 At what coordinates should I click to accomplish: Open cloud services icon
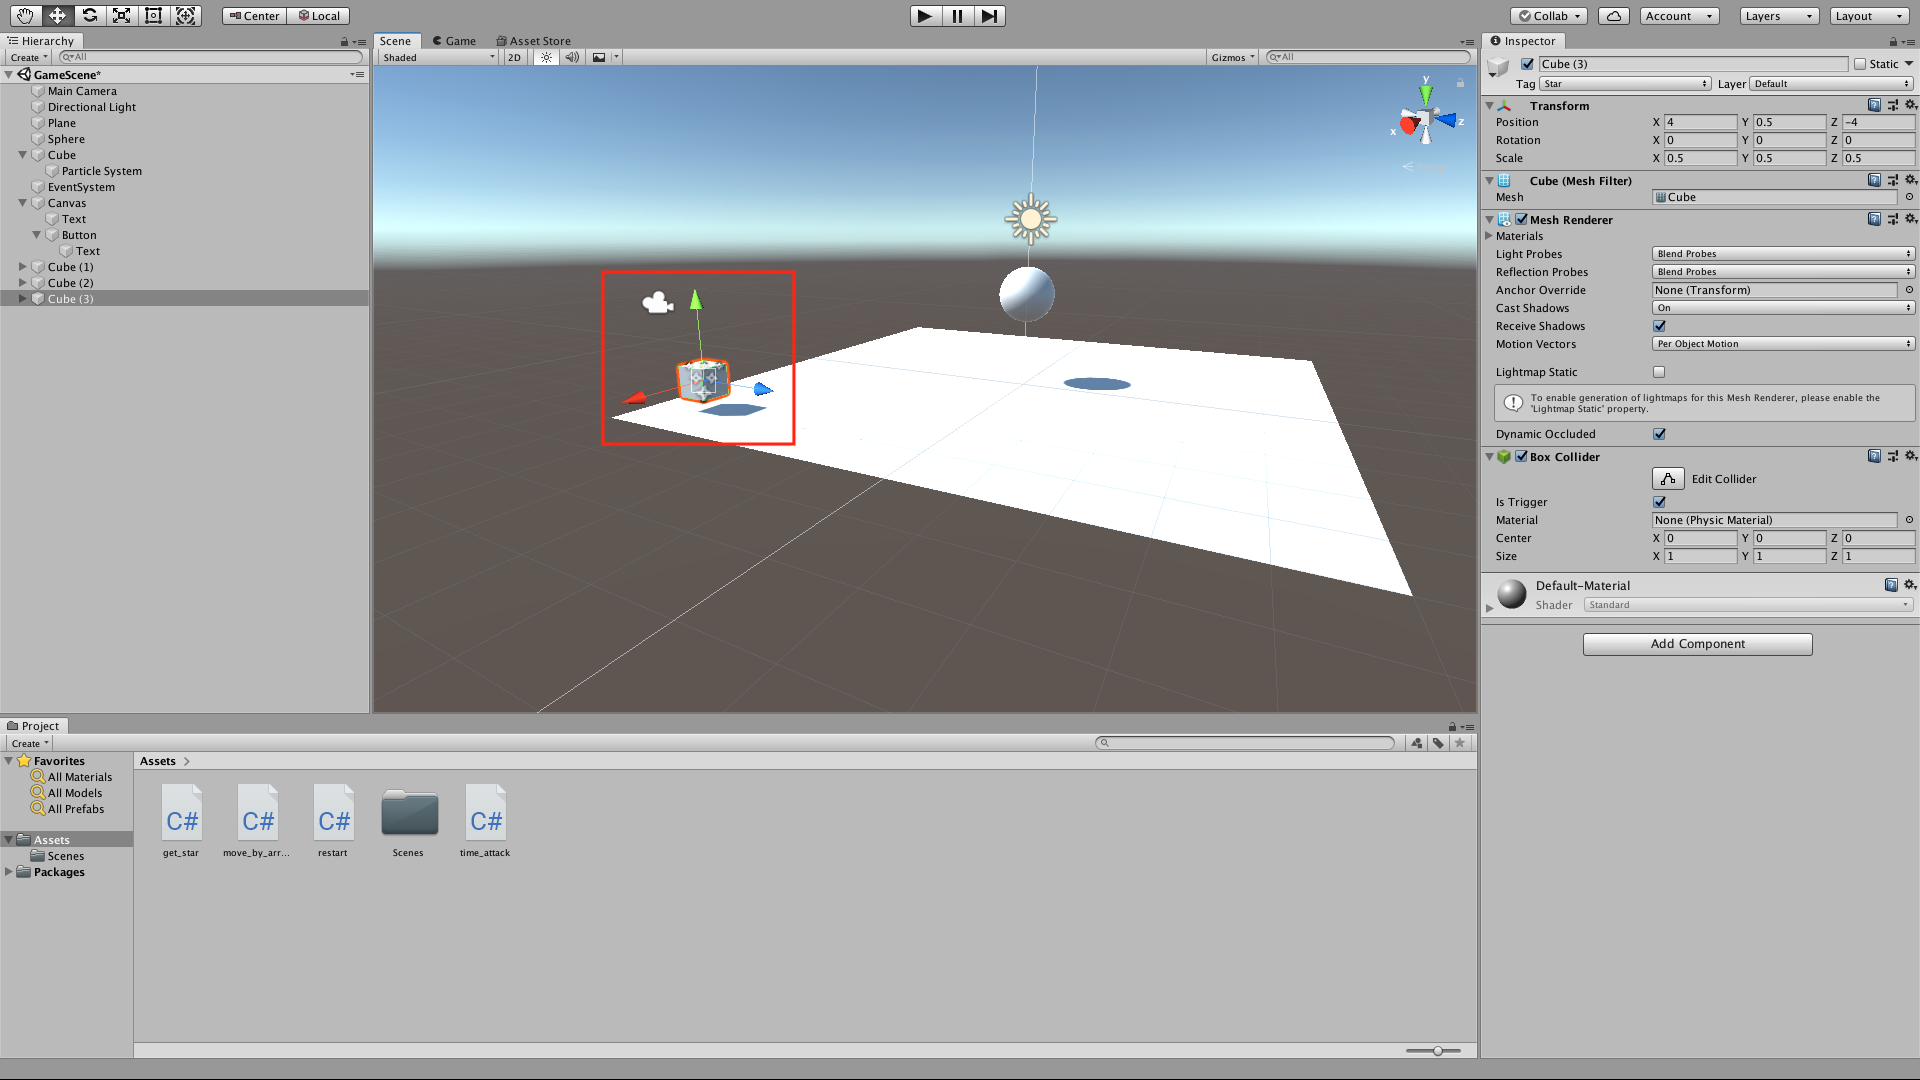[1614, 16]
